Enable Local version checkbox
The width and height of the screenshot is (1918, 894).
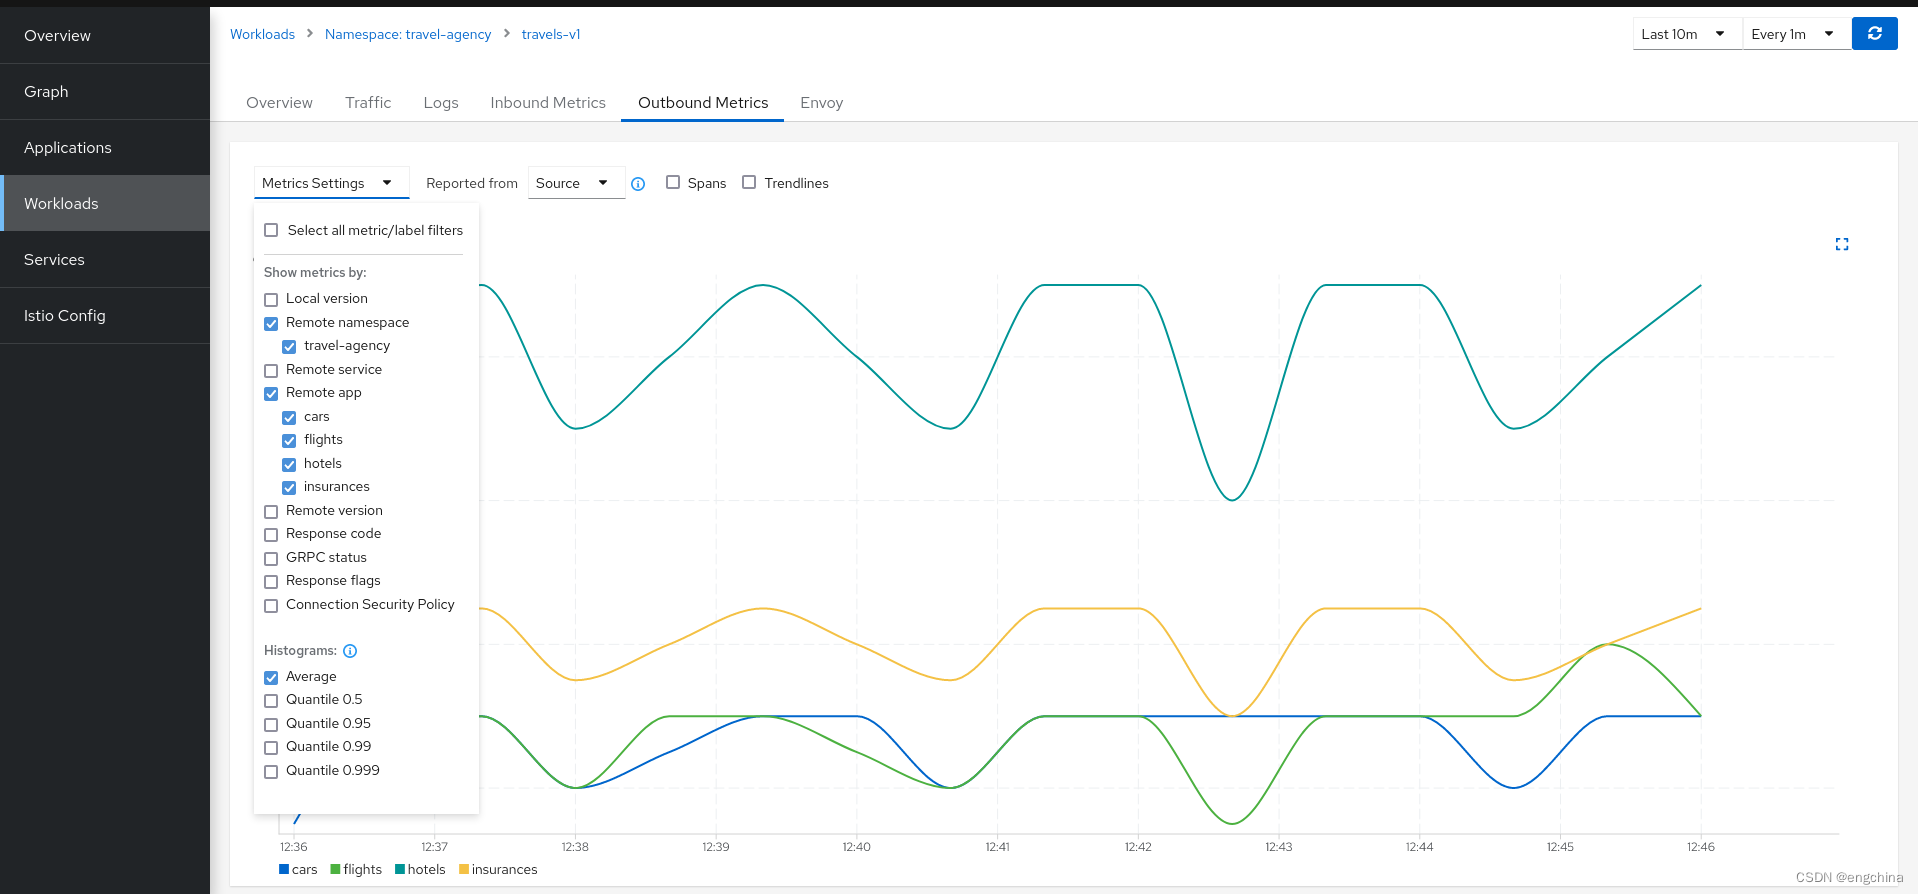click(x=271, y=299)
